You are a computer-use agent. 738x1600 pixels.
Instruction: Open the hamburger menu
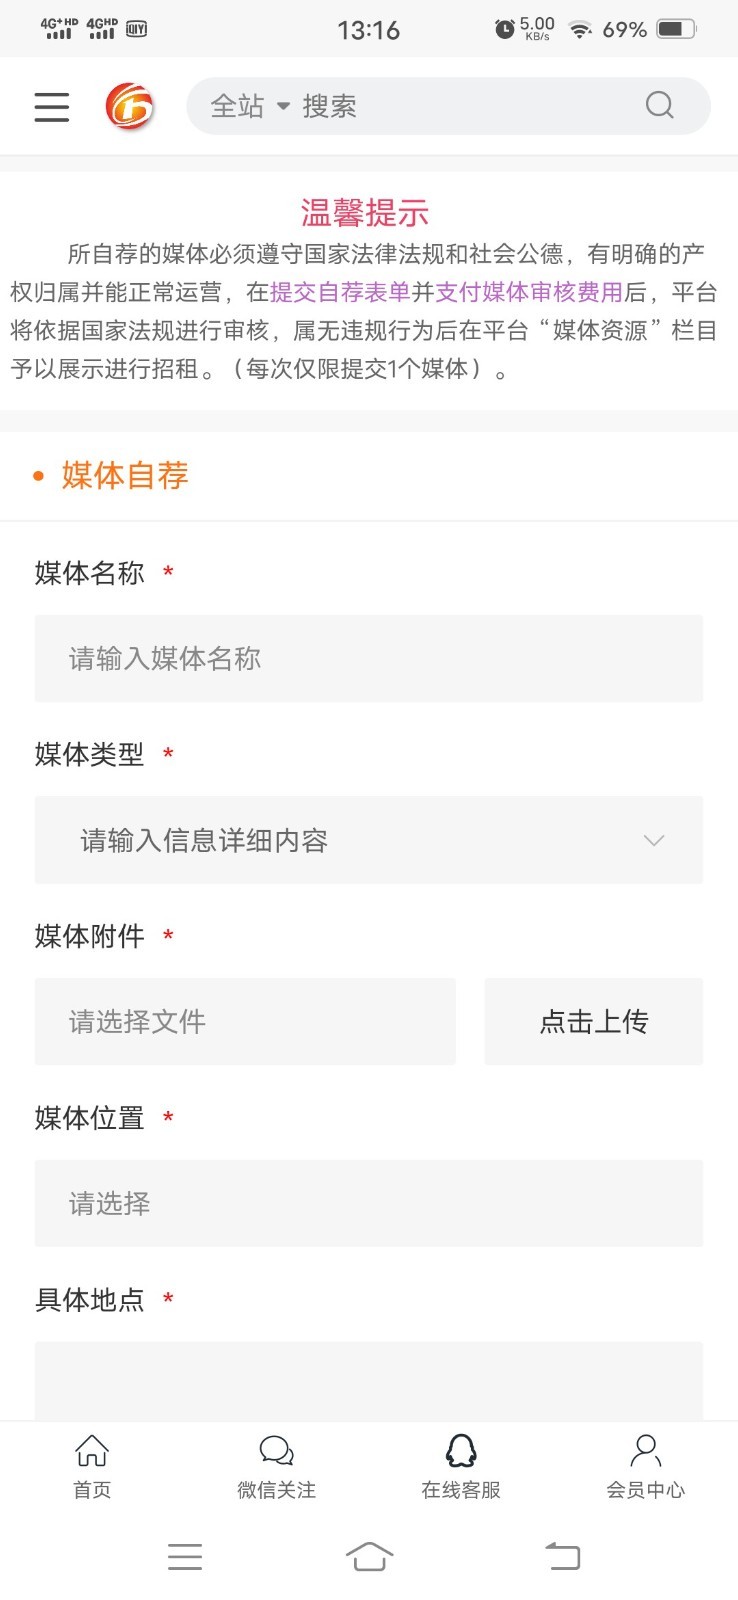(52, 106)
